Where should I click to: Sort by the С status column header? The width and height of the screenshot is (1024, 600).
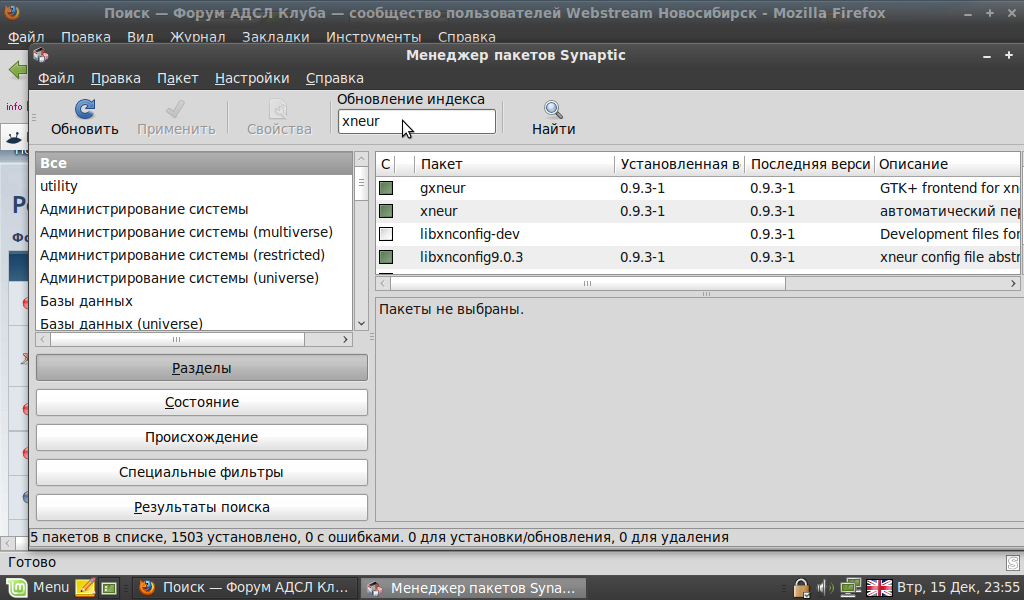pos(386,164)
